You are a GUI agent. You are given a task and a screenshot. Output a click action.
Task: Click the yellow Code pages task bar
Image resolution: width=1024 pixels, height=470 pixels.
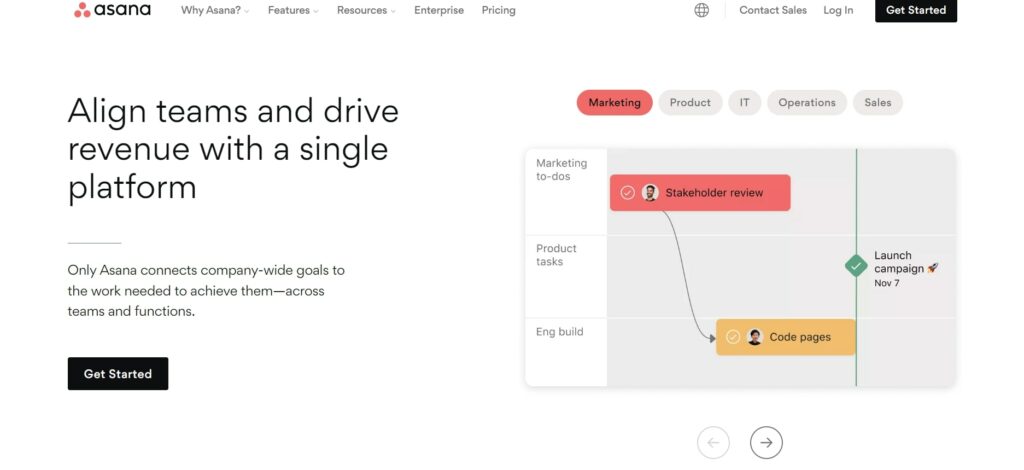tap(786, 337)
